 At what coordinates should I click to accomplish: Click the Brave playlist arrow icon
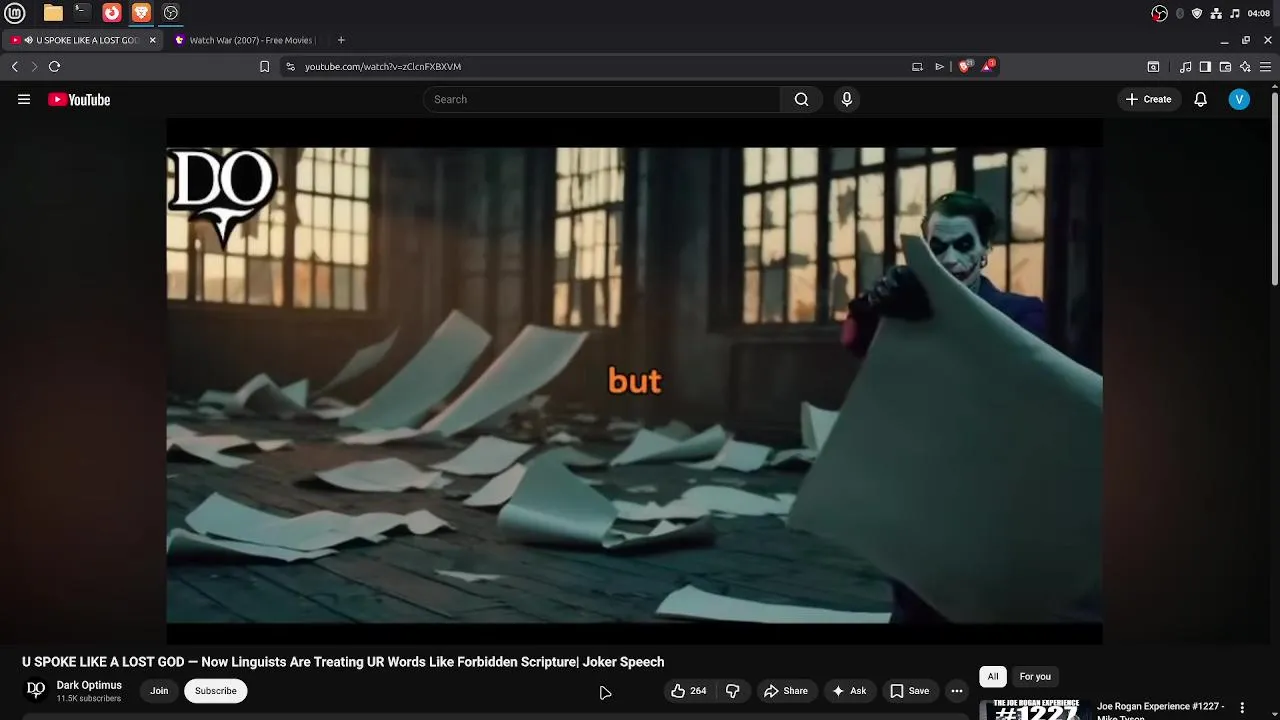(939, 66)
